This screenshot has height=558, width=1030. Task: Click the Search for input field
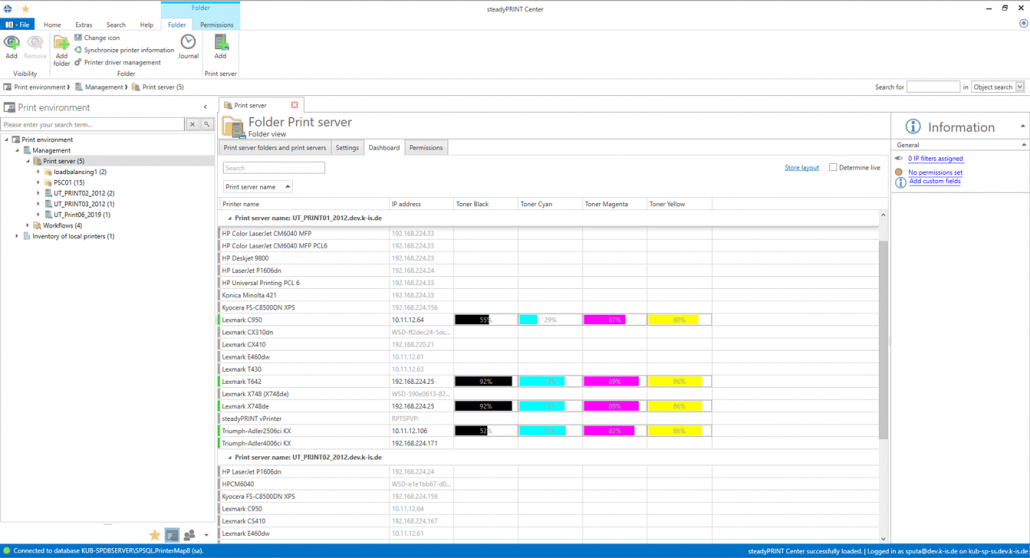point(933,87)
